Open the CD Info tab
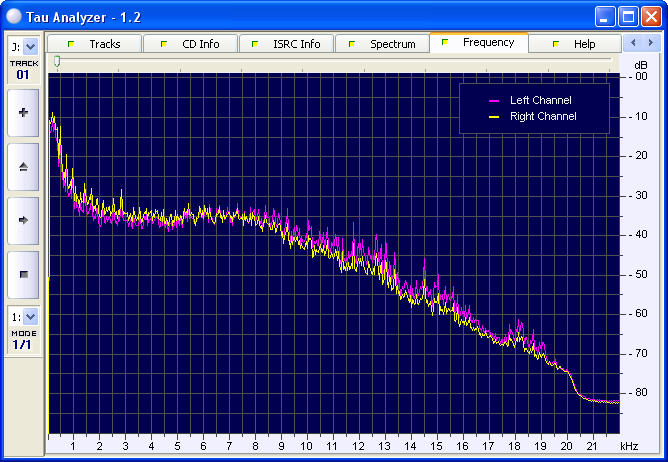 coord(190,44)
